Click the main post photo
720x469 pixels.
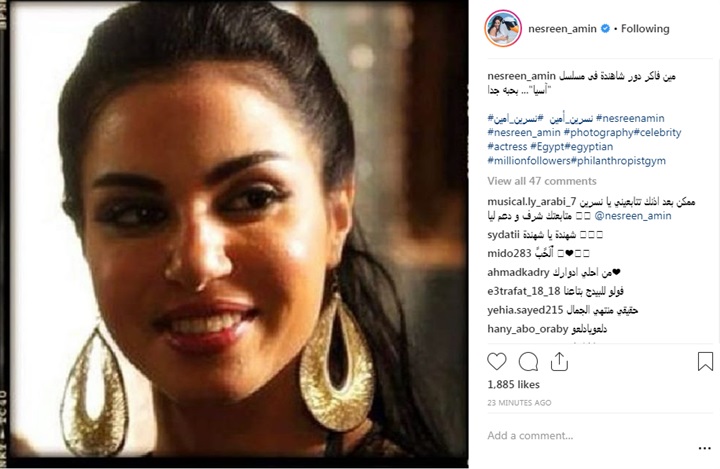click(236, 232)
